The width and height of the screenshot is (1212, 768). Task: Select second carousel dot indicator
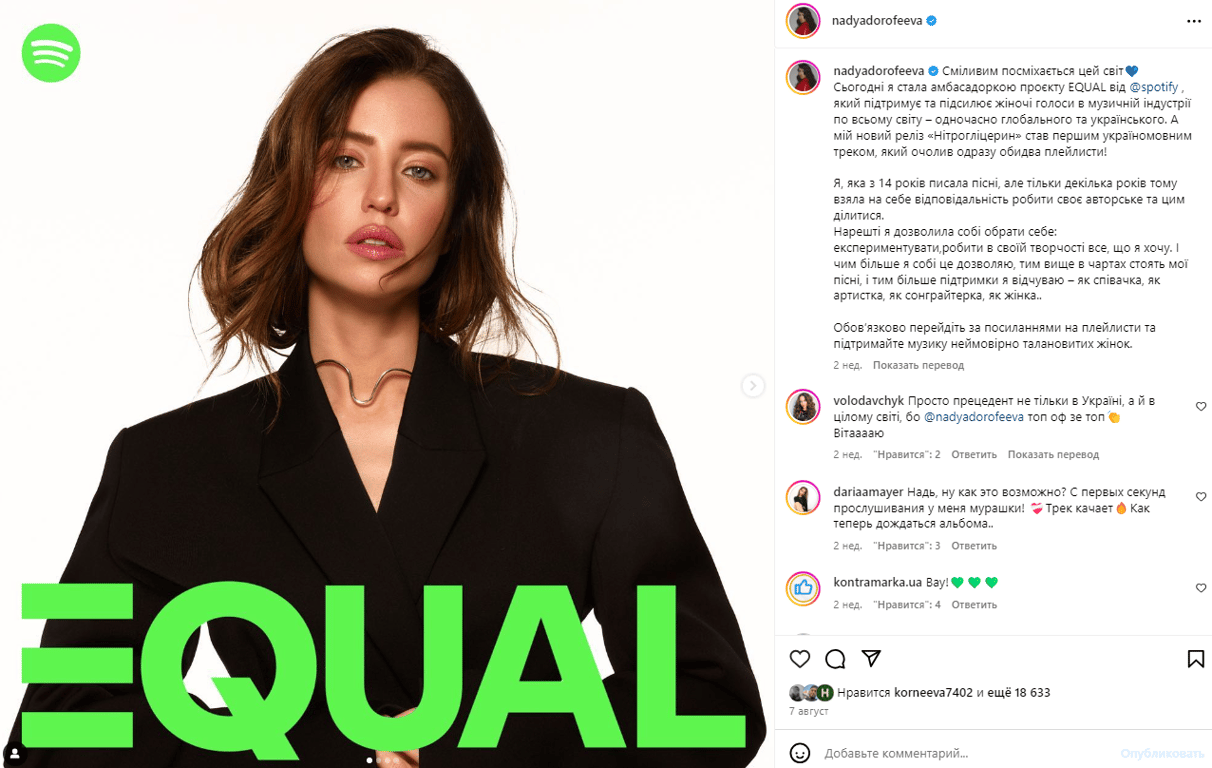(x=379, y=761)
